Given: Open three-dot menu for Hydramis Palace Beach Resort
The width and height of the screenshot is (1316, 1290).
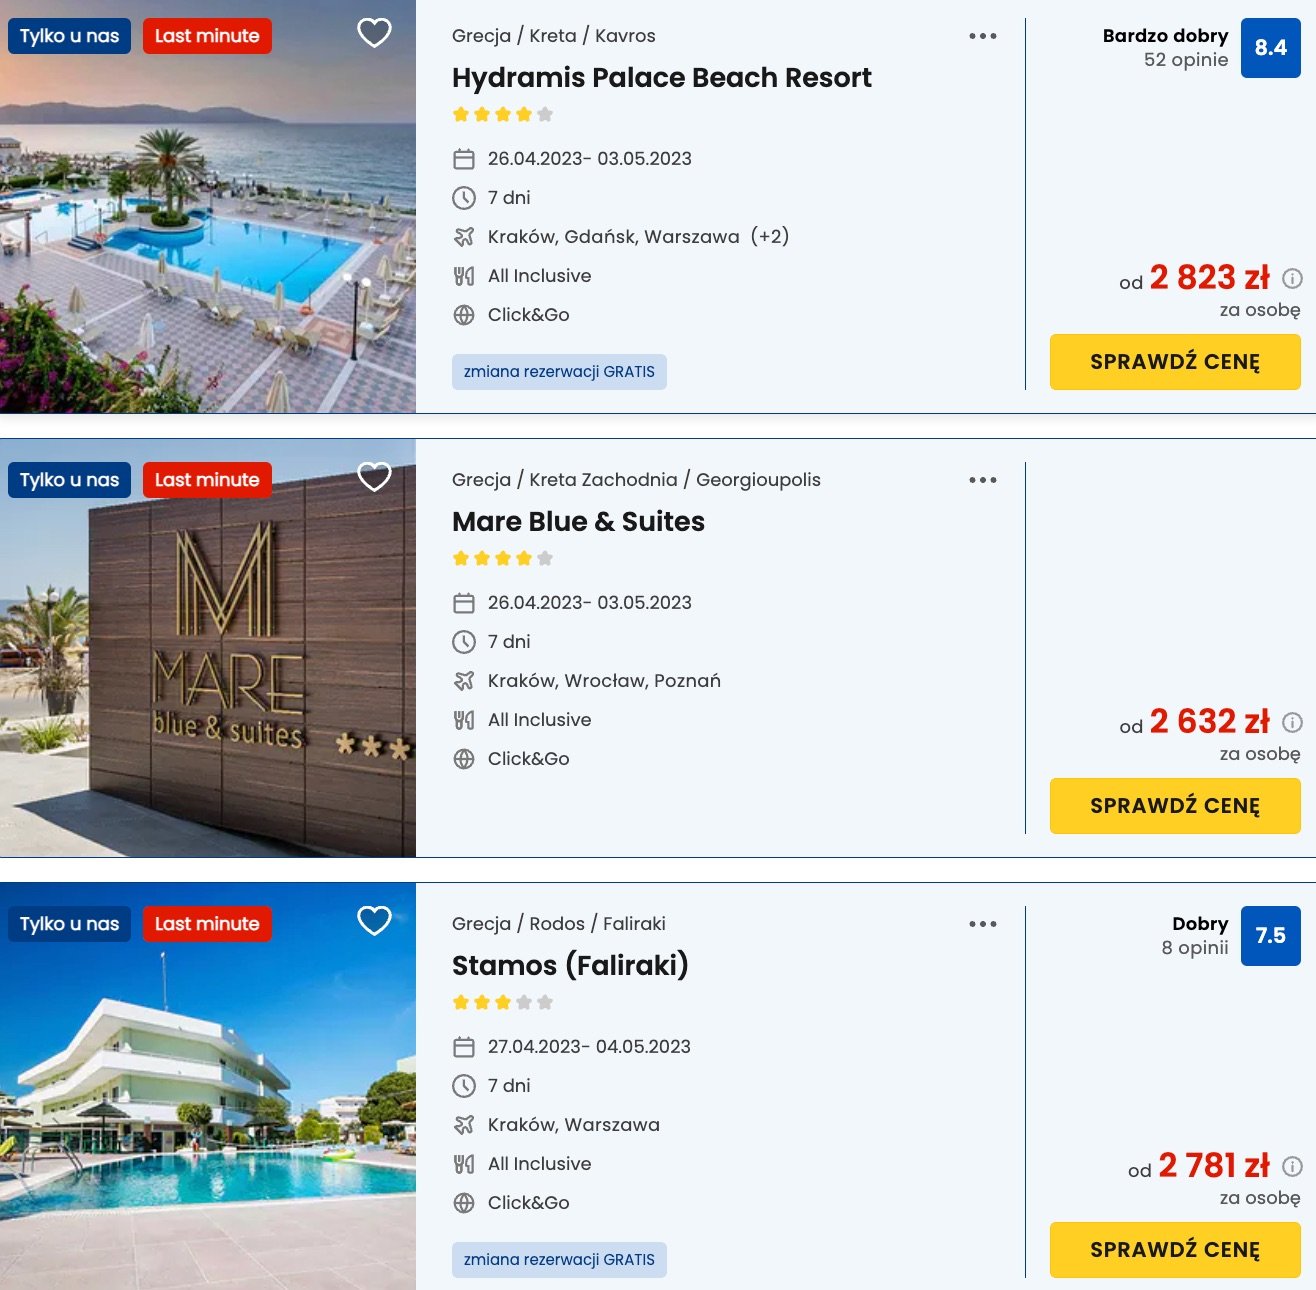Looking at the screenshot, I should (x=983, y=36).
